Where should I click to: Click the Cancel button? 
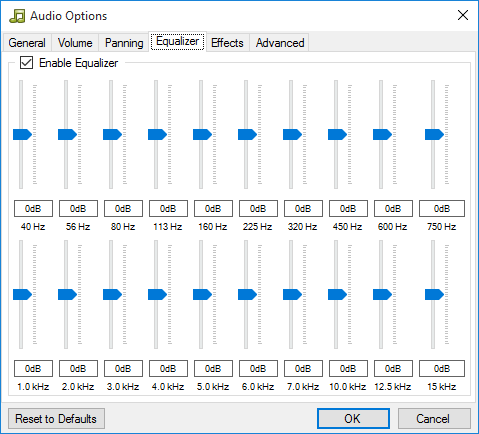tap(434, 419)
